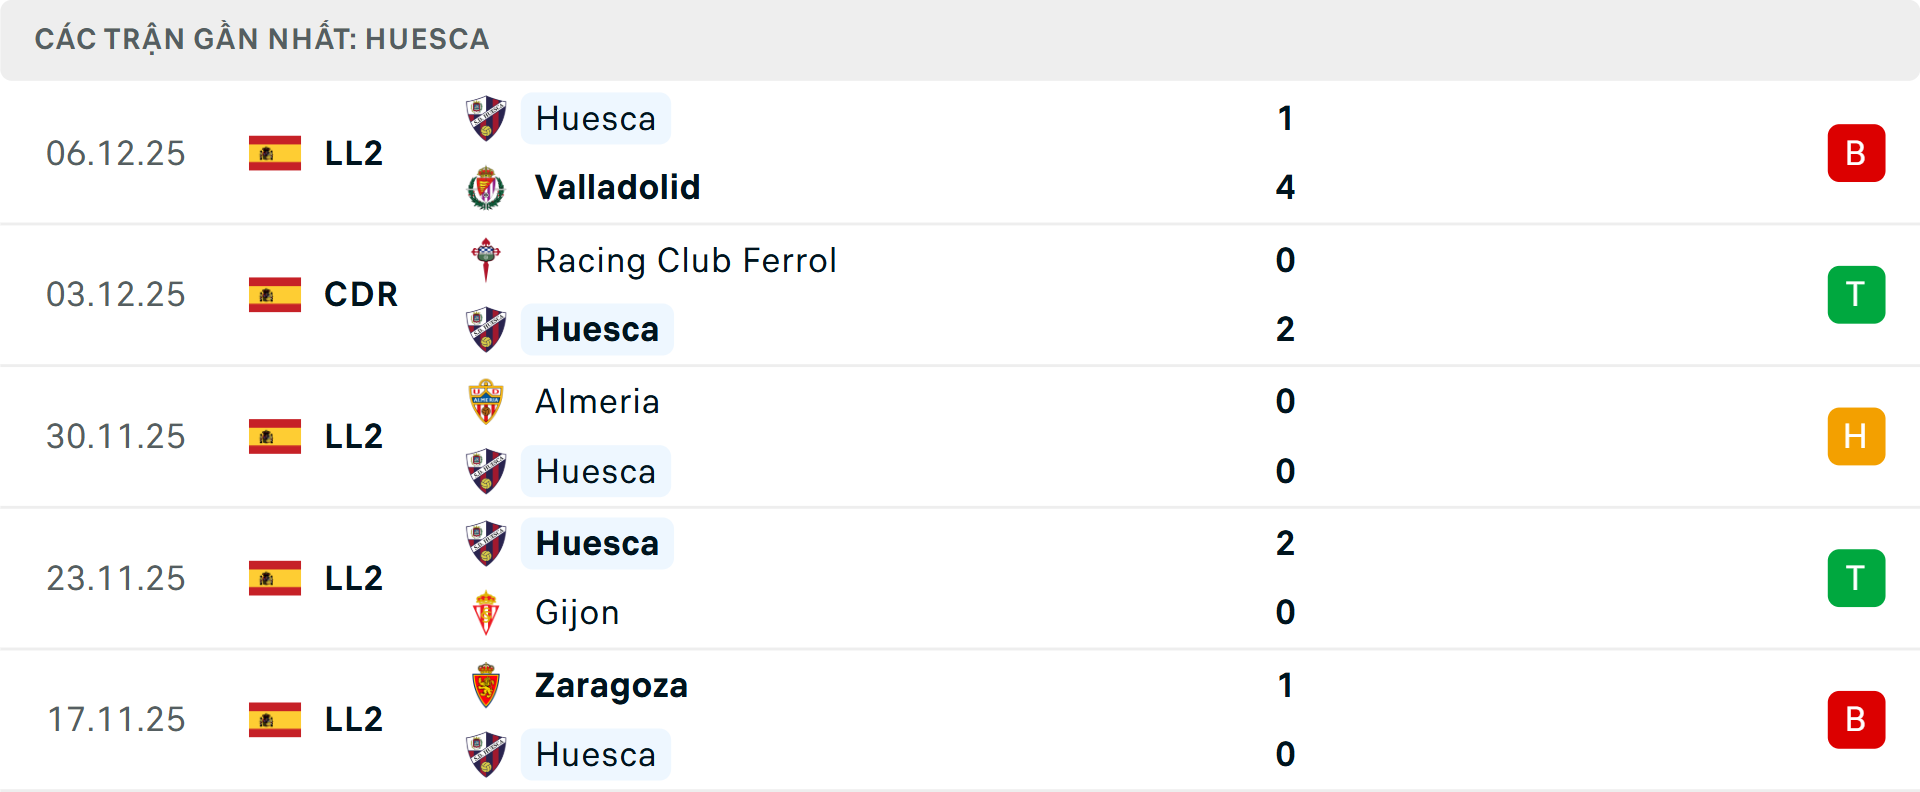Open the Racing Club Ferrol team link

[x=686, y=261]
